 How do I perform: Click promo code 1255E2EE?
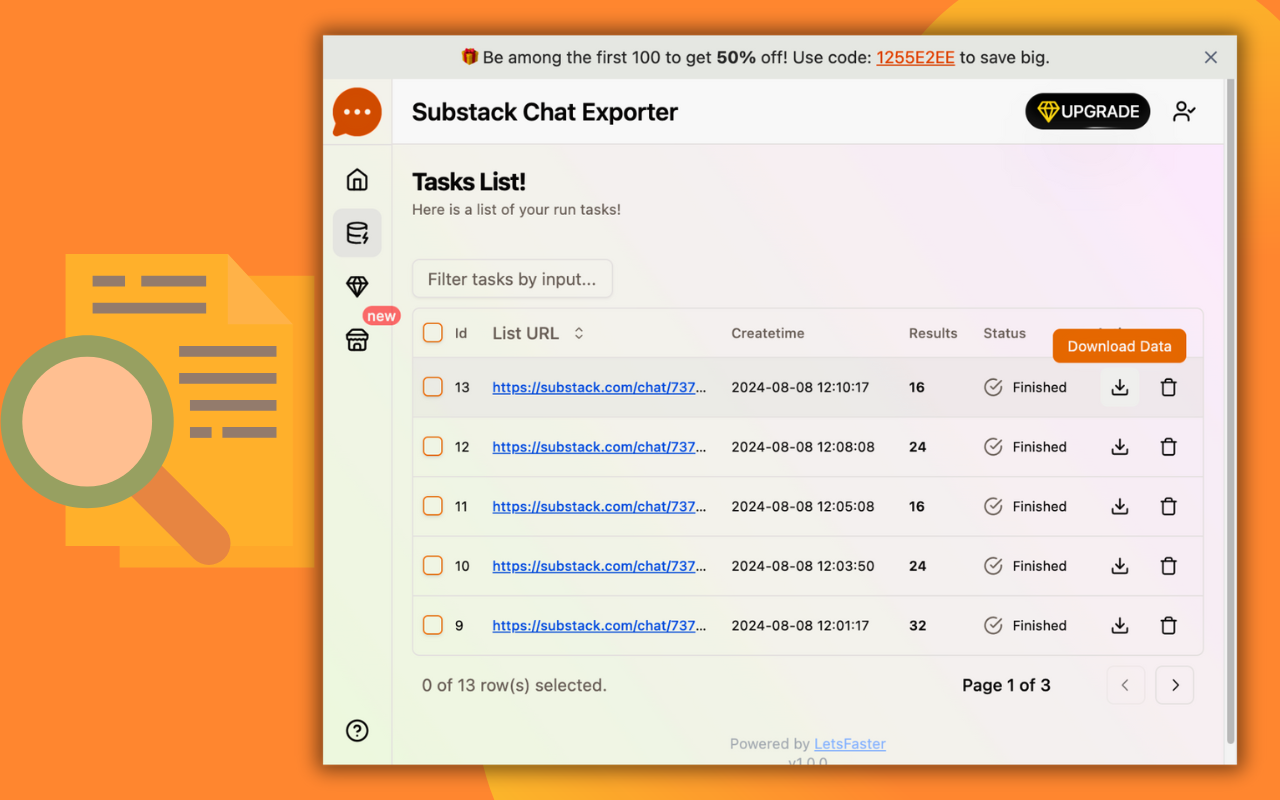[x=915, y=58]
